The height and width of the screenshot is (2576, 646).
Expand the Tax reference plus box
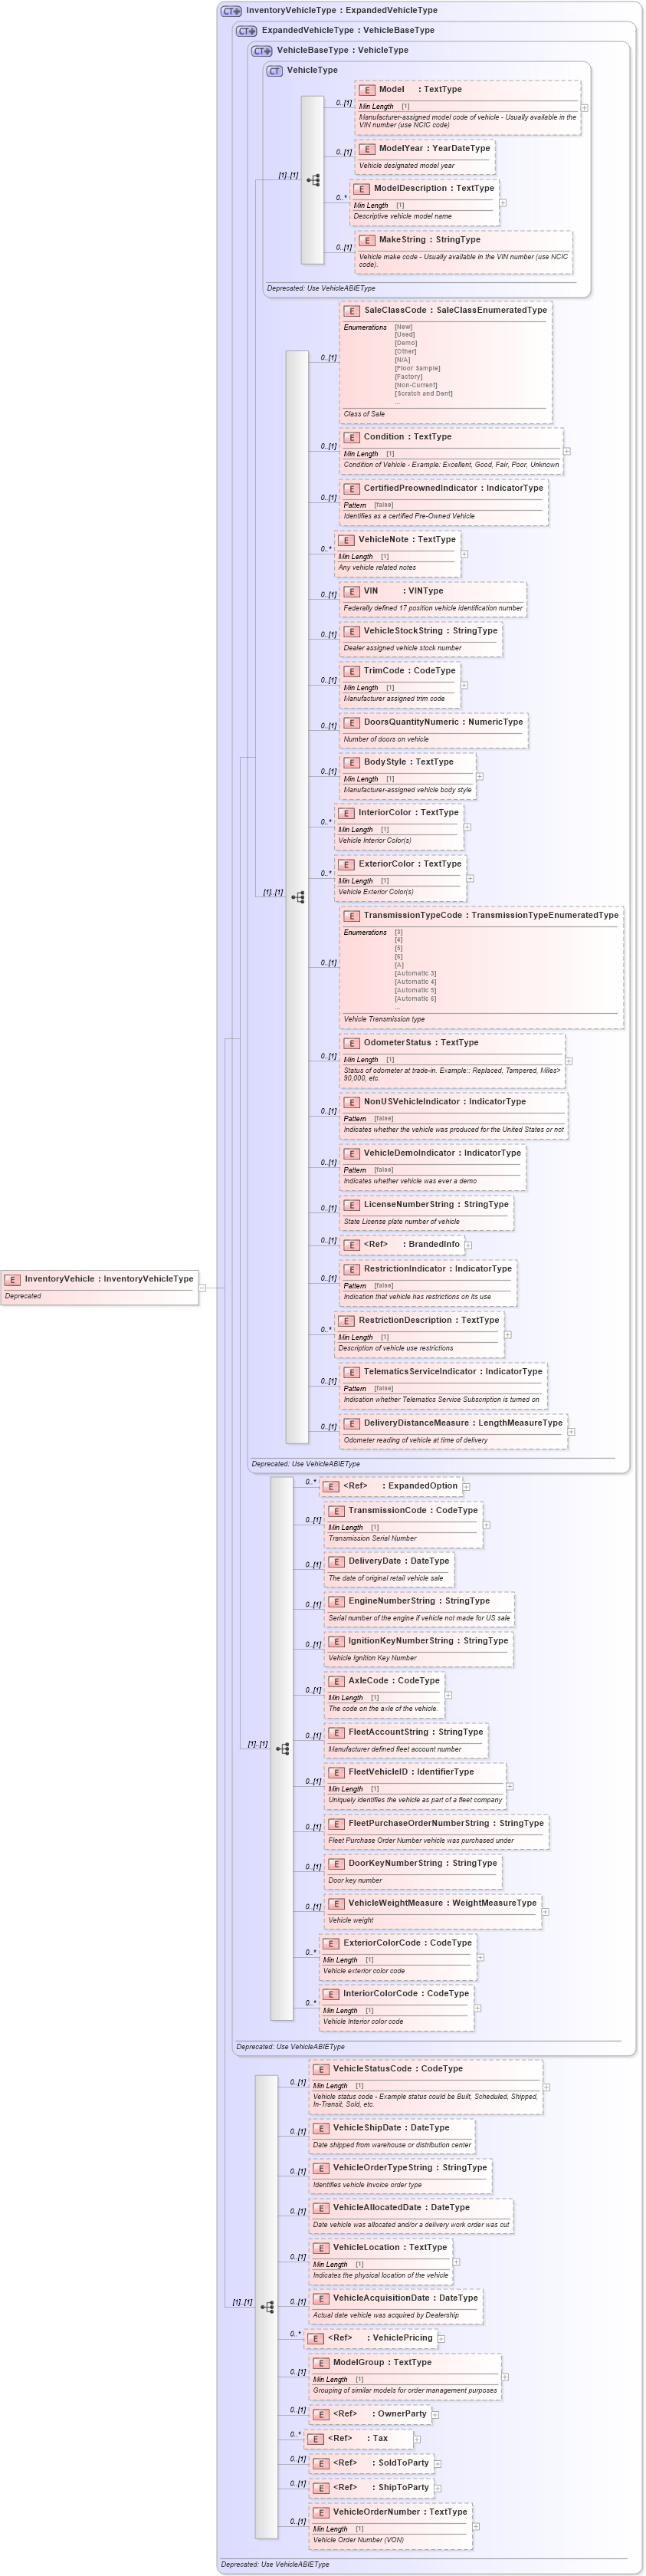point(417,2440)
